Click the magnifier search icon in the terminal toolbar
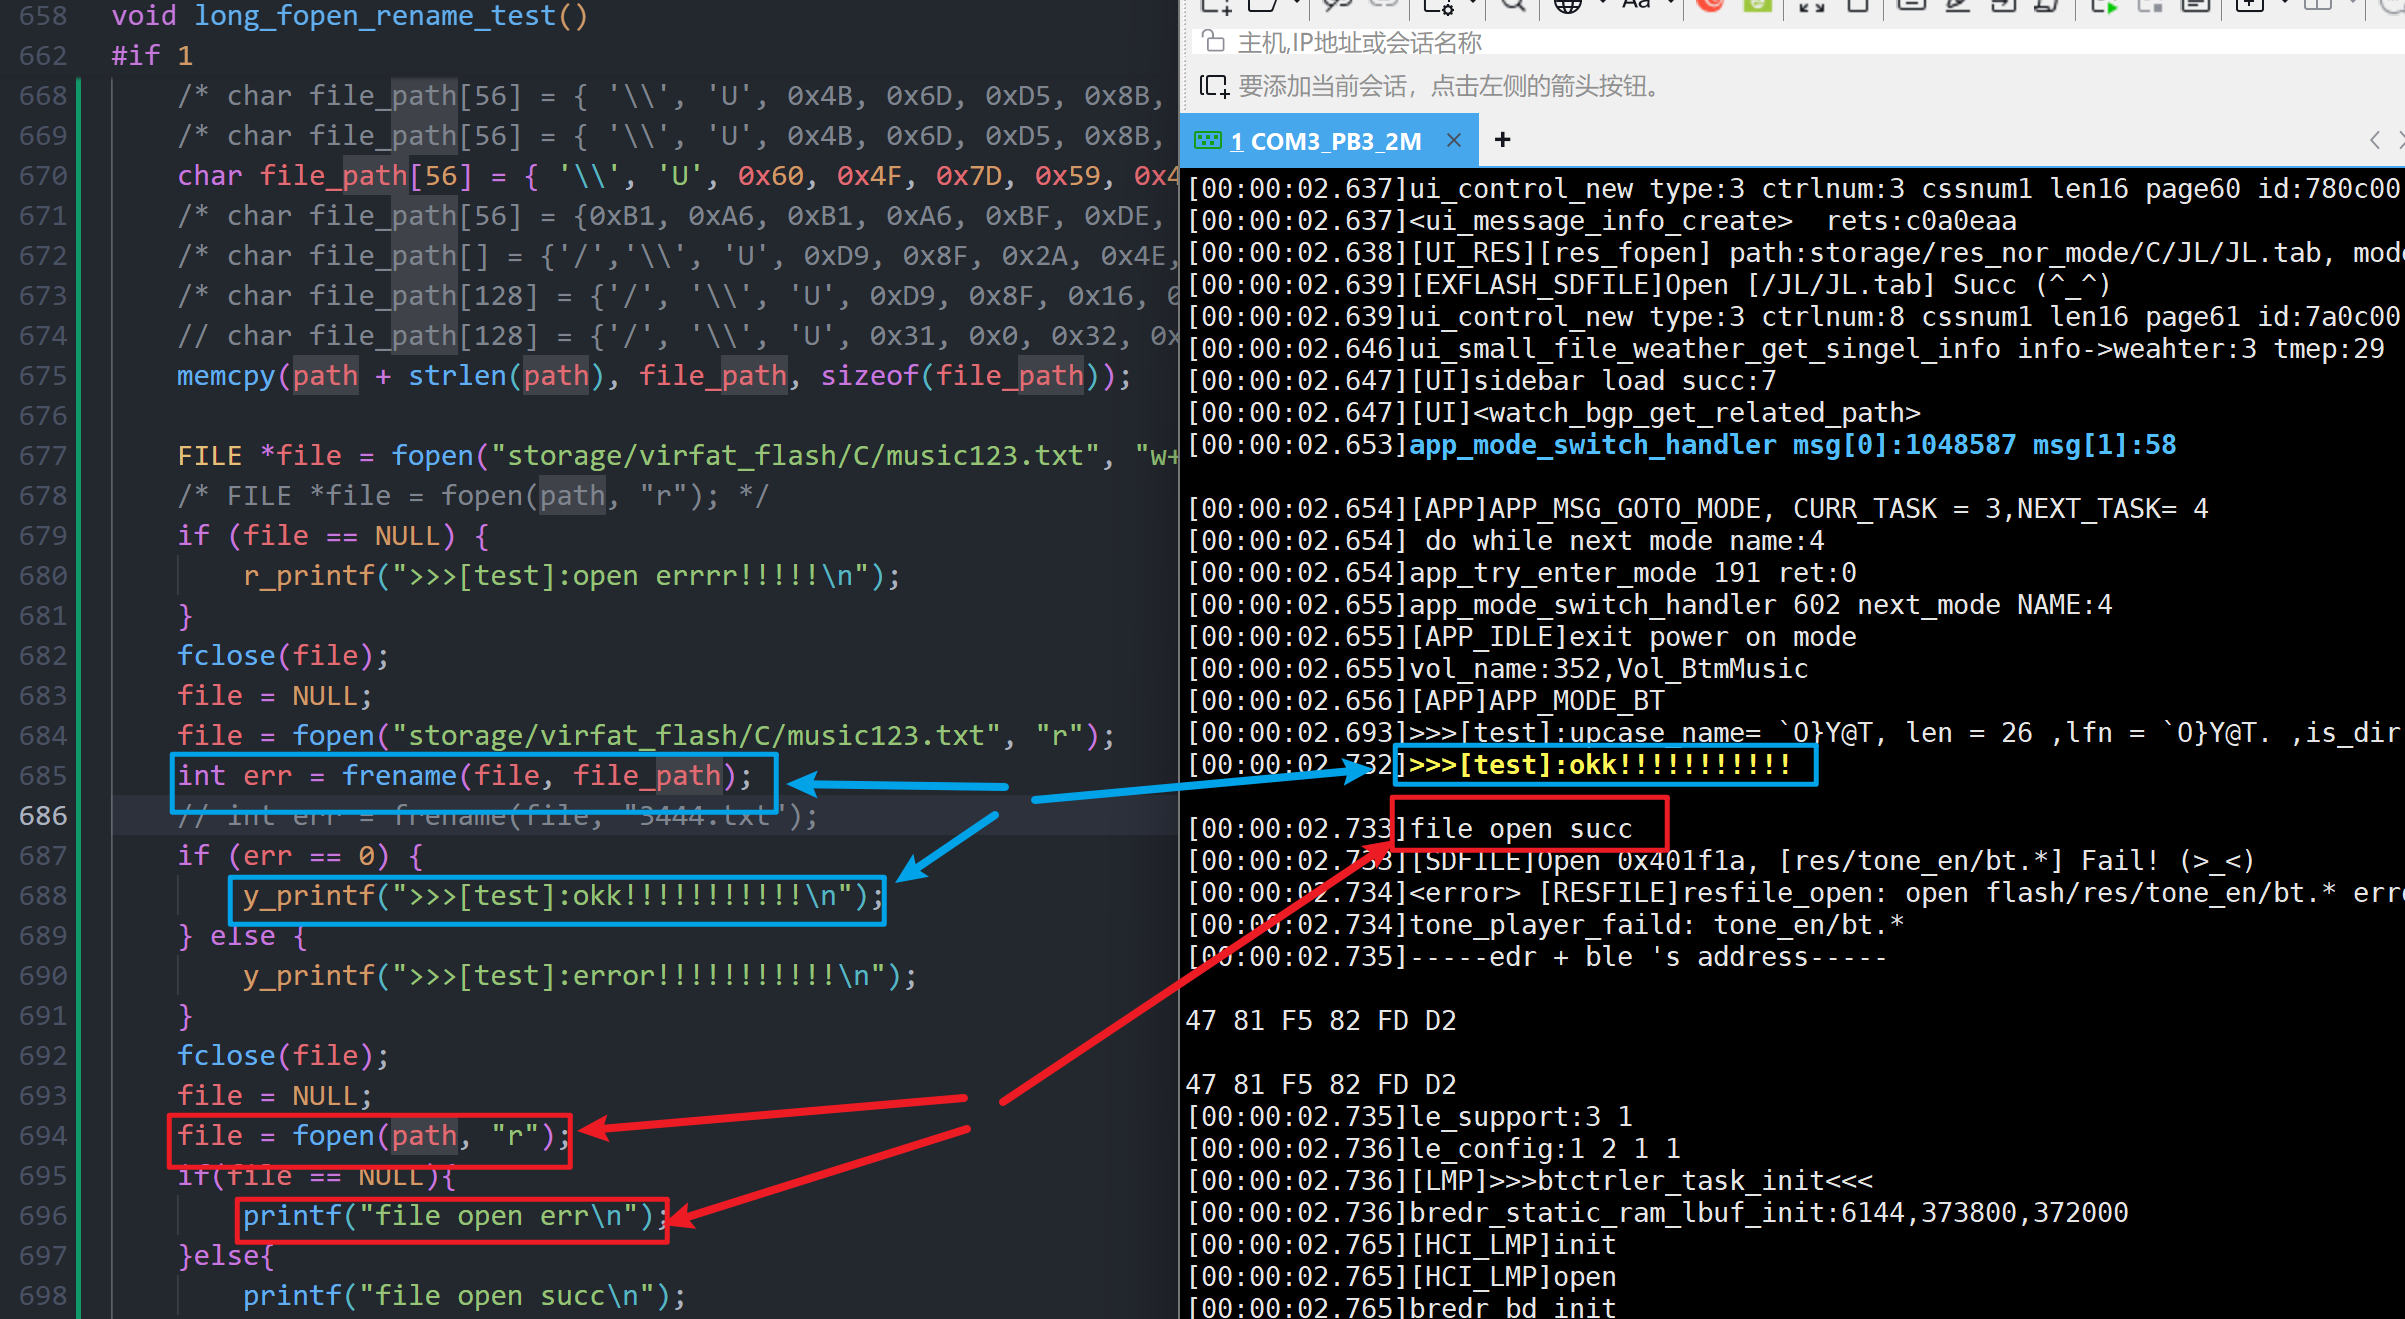2405x1319 pixels. 1513,5
